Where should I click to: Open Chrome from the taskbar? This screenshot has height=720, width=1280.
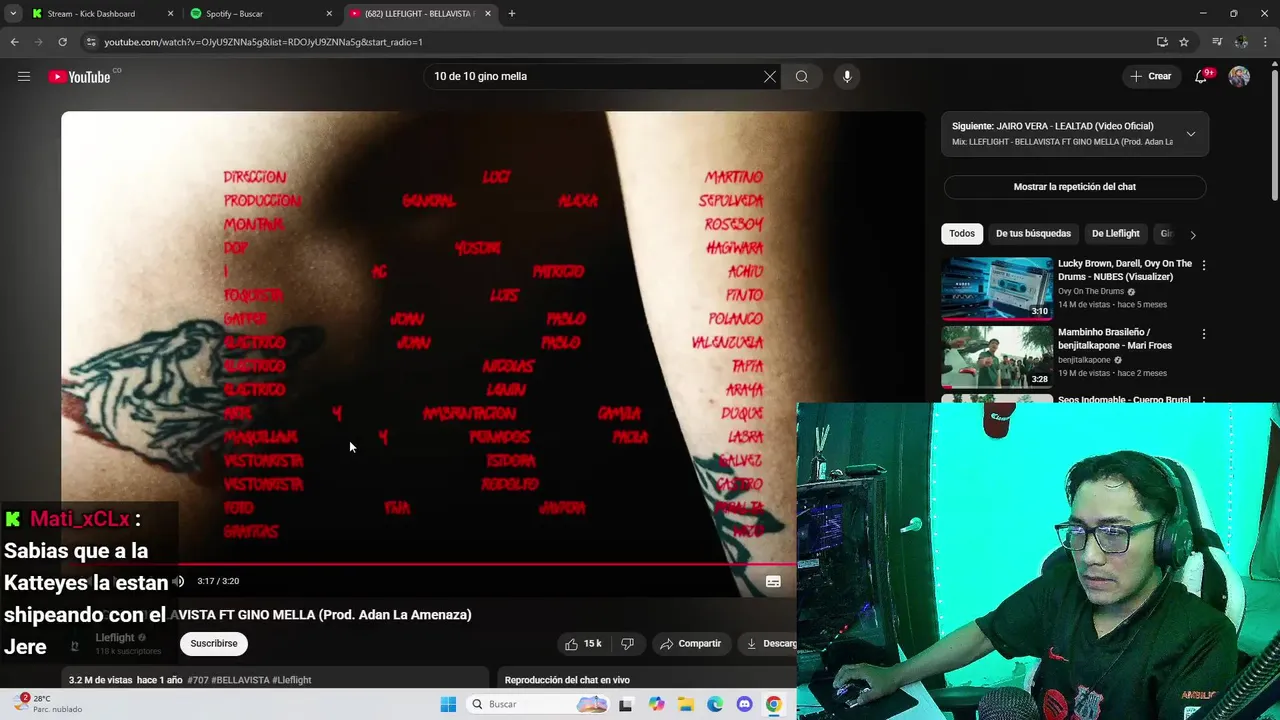(774, 704)
